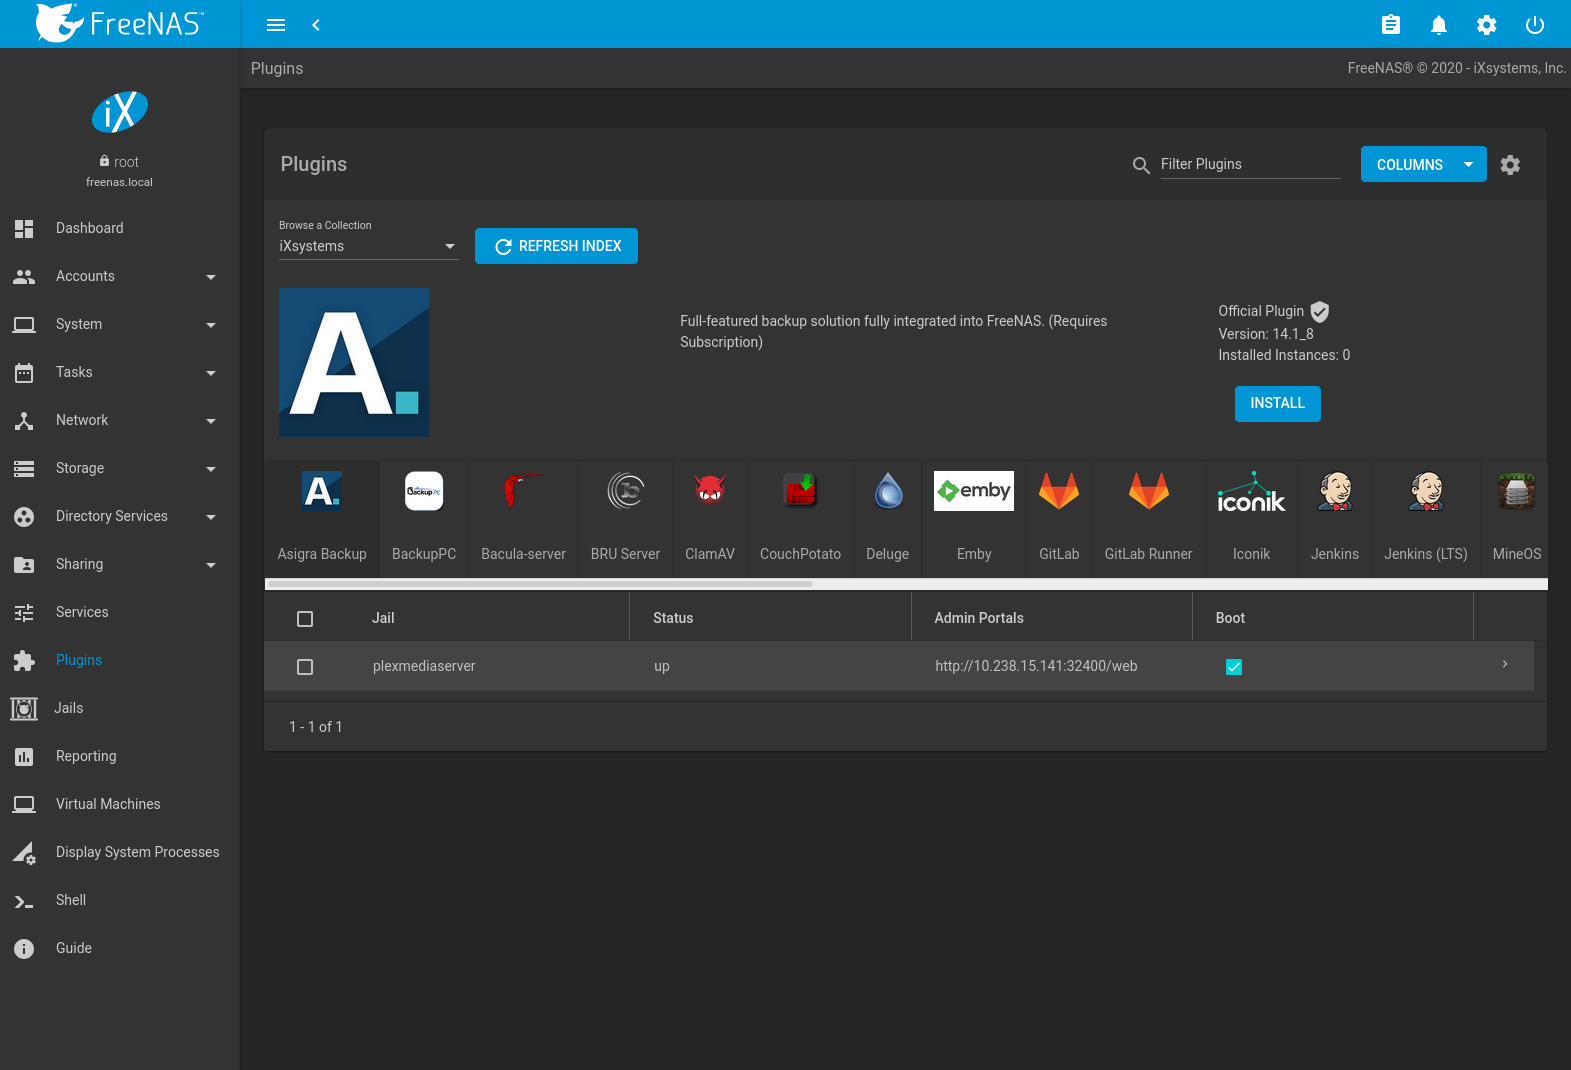Open the Browse a Collection dropdown

tap(368, 246)
